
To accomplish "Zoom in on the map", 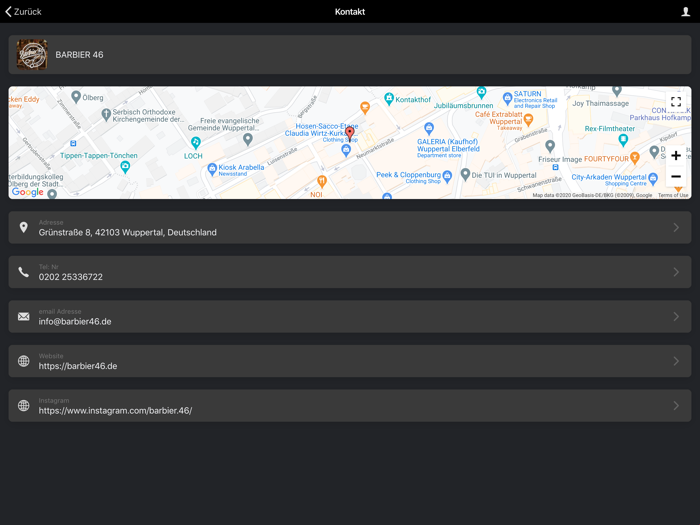I will tap(676, 155).
